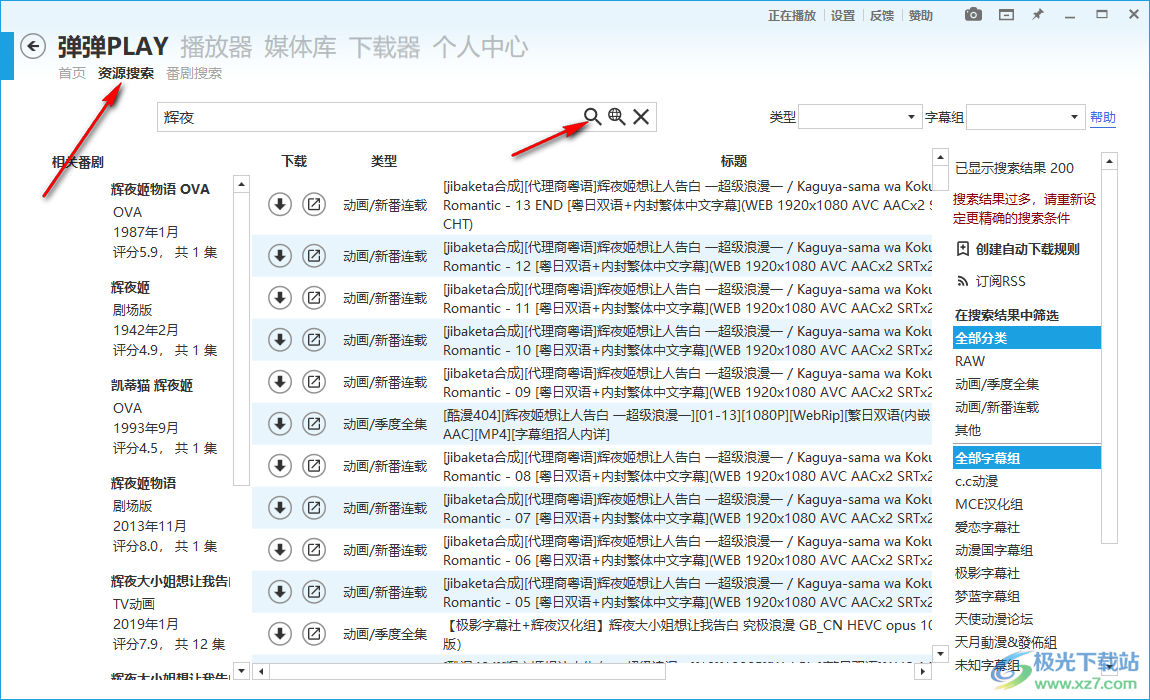Download the Romantic - 13 END entry
This screenshot has width=1150, height=700.
pyautogui.click(x=279, y=205)
